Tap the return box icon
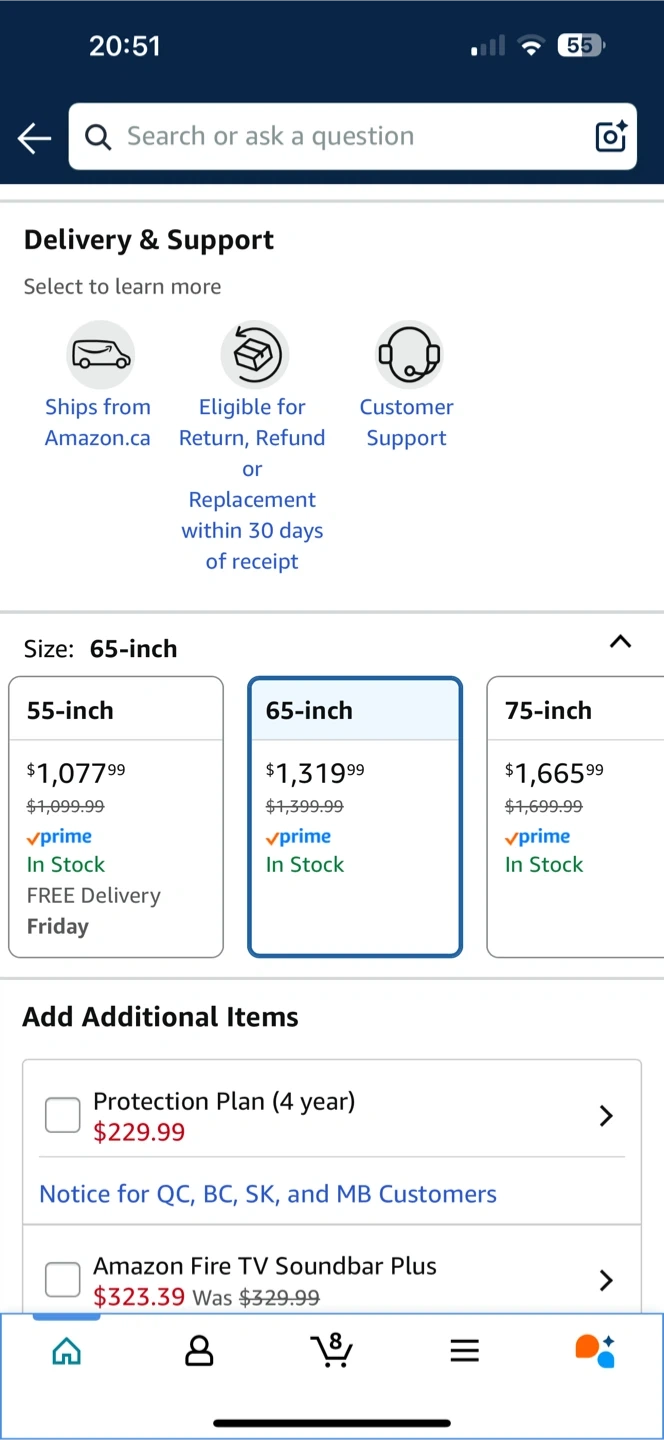 (254, 354)
